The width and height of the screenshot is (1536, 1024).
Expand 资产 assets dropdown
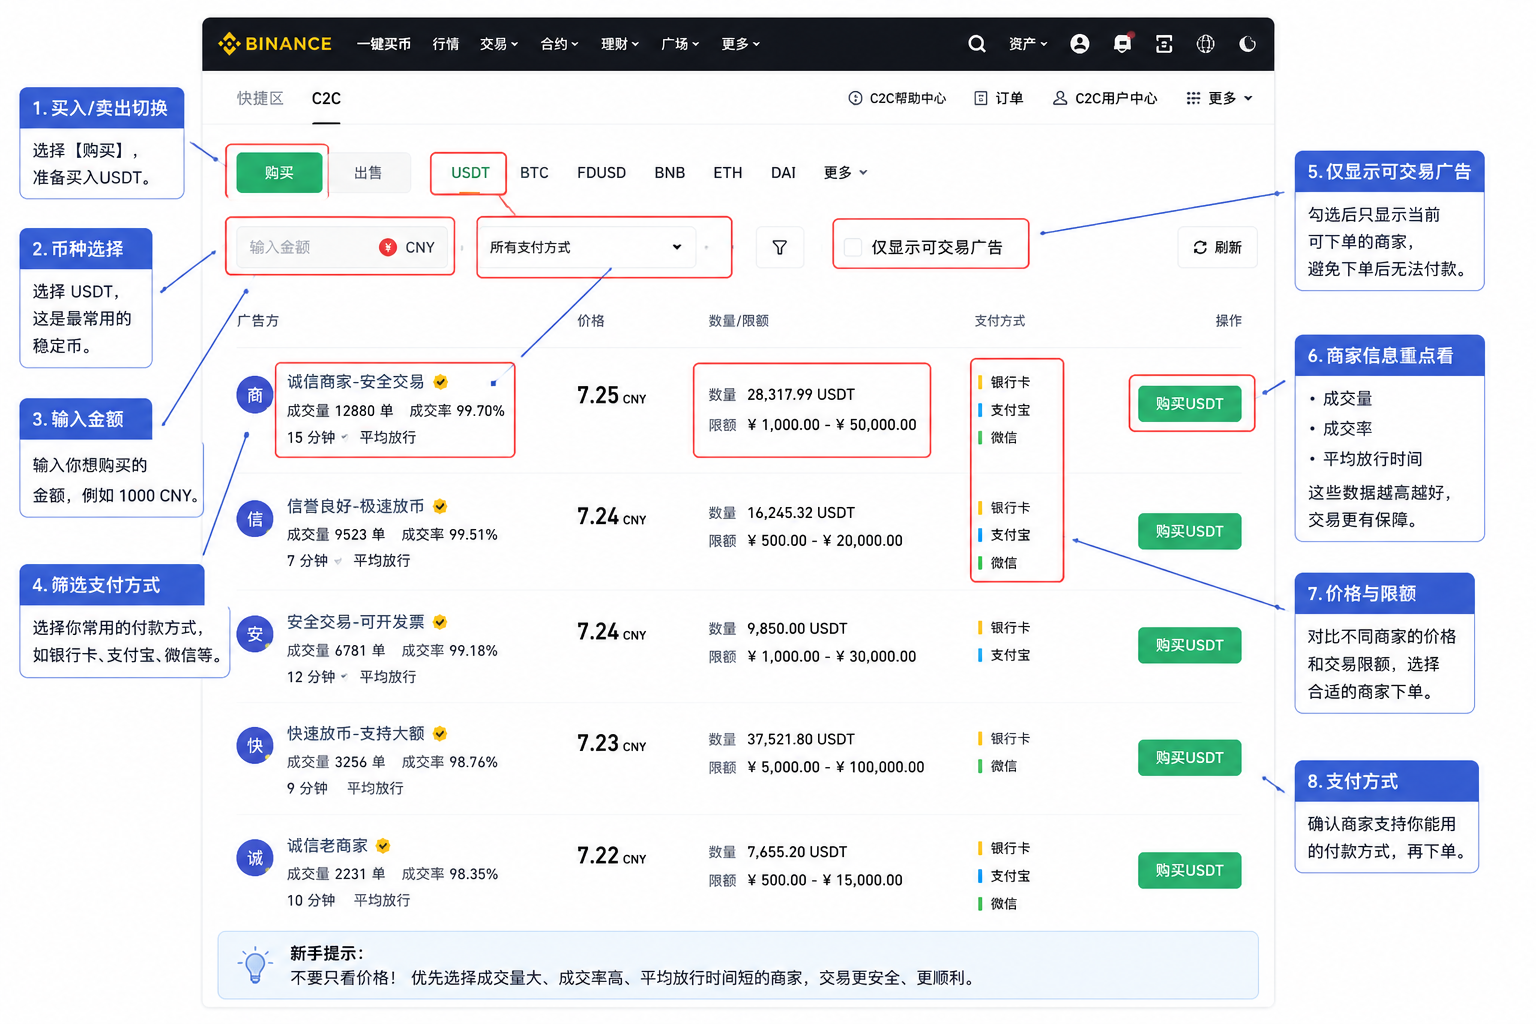click(x=1028, y=44)
